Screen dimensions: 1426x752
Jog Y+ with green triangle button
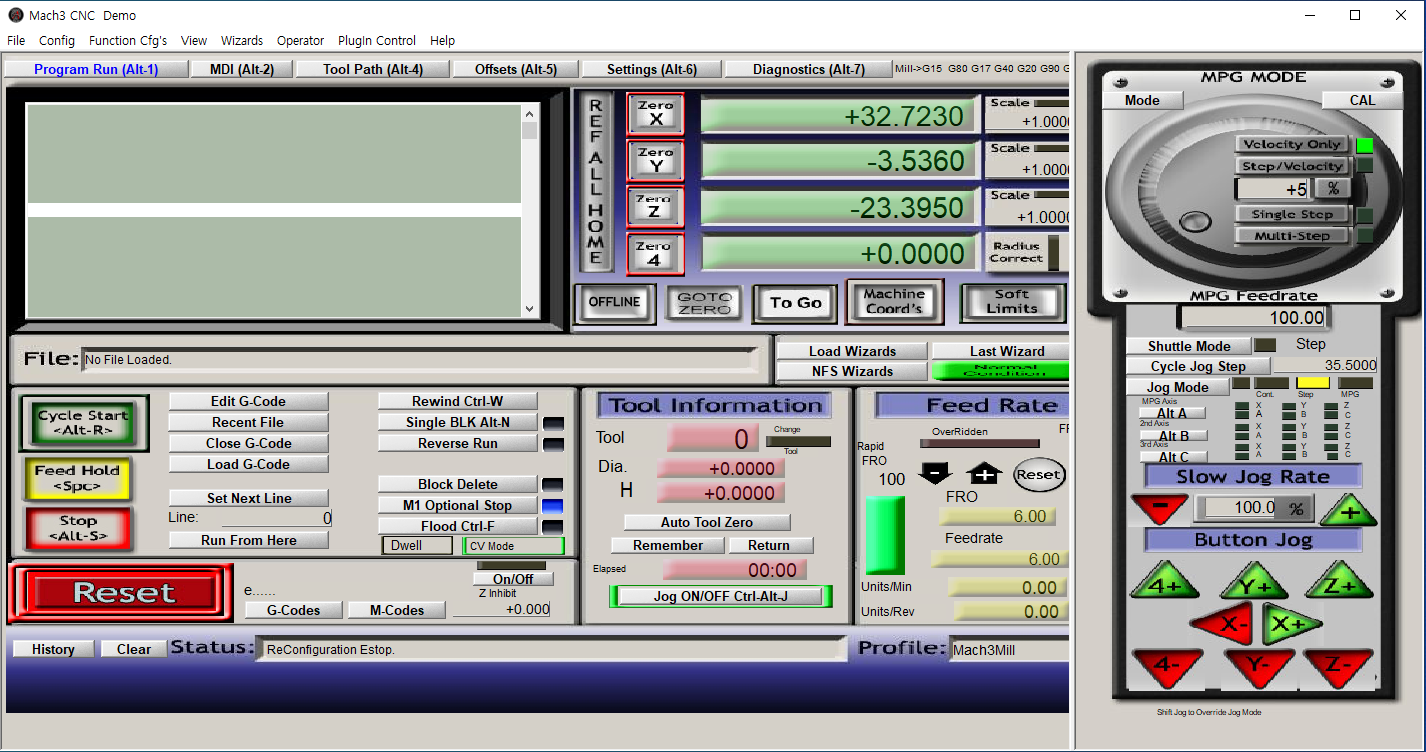point(1254,584)
